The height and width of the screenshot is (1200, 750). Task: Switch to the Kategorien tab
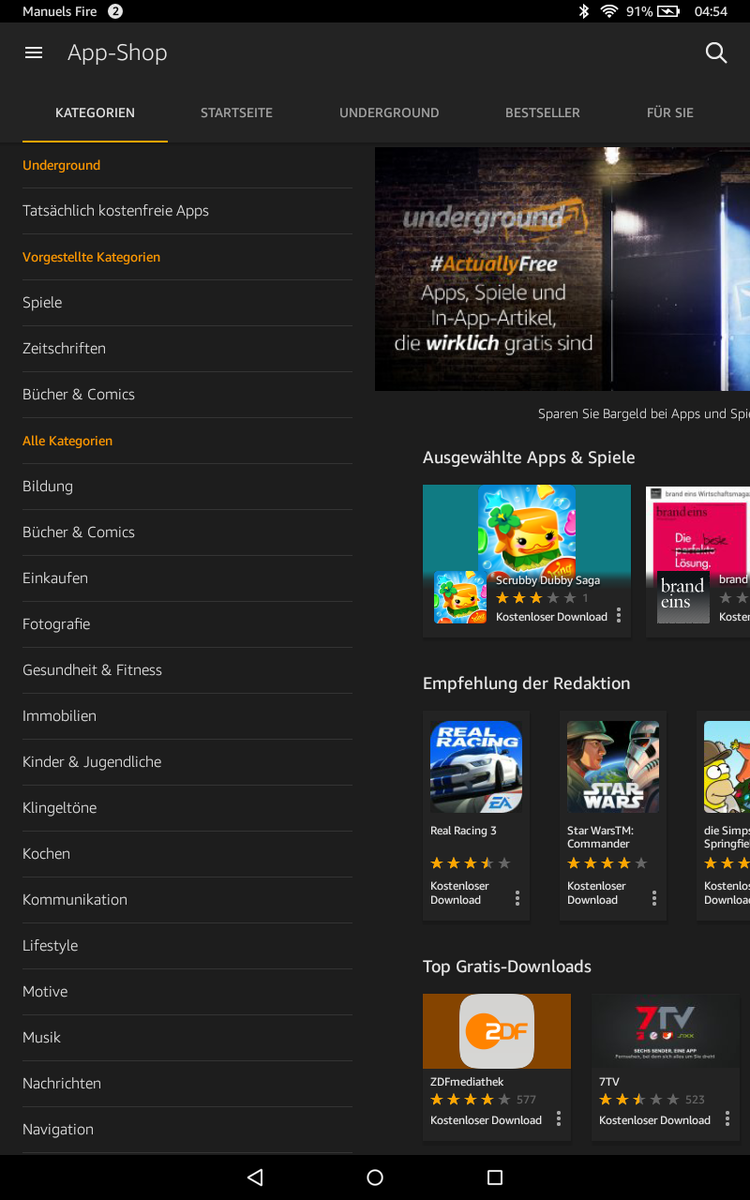[95, 113]
